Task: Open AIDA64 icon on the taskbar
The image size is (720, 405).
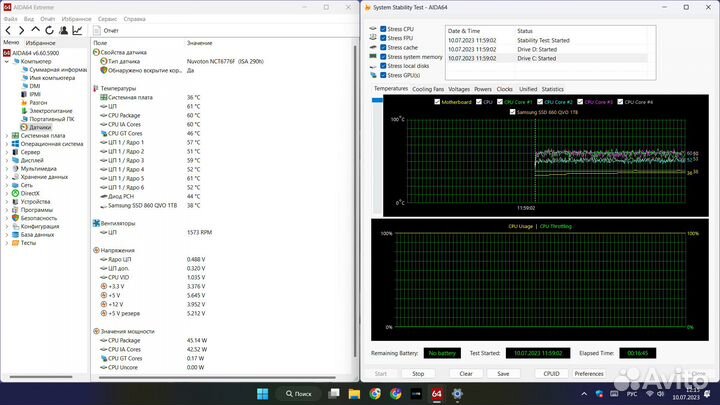Action: 437,394
